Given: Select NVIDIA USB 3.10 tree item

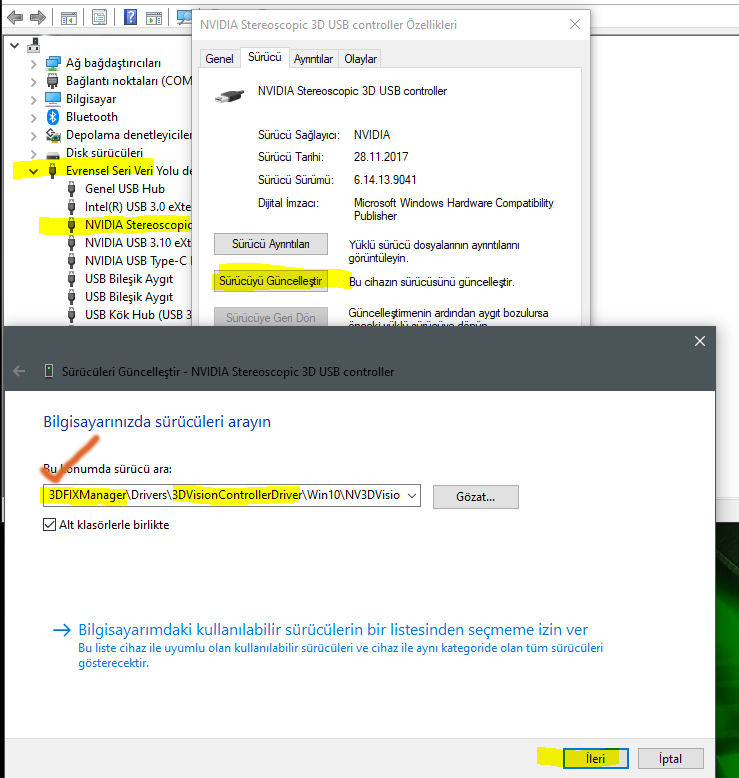Looking at the screenshot, I should coord(137,243).
